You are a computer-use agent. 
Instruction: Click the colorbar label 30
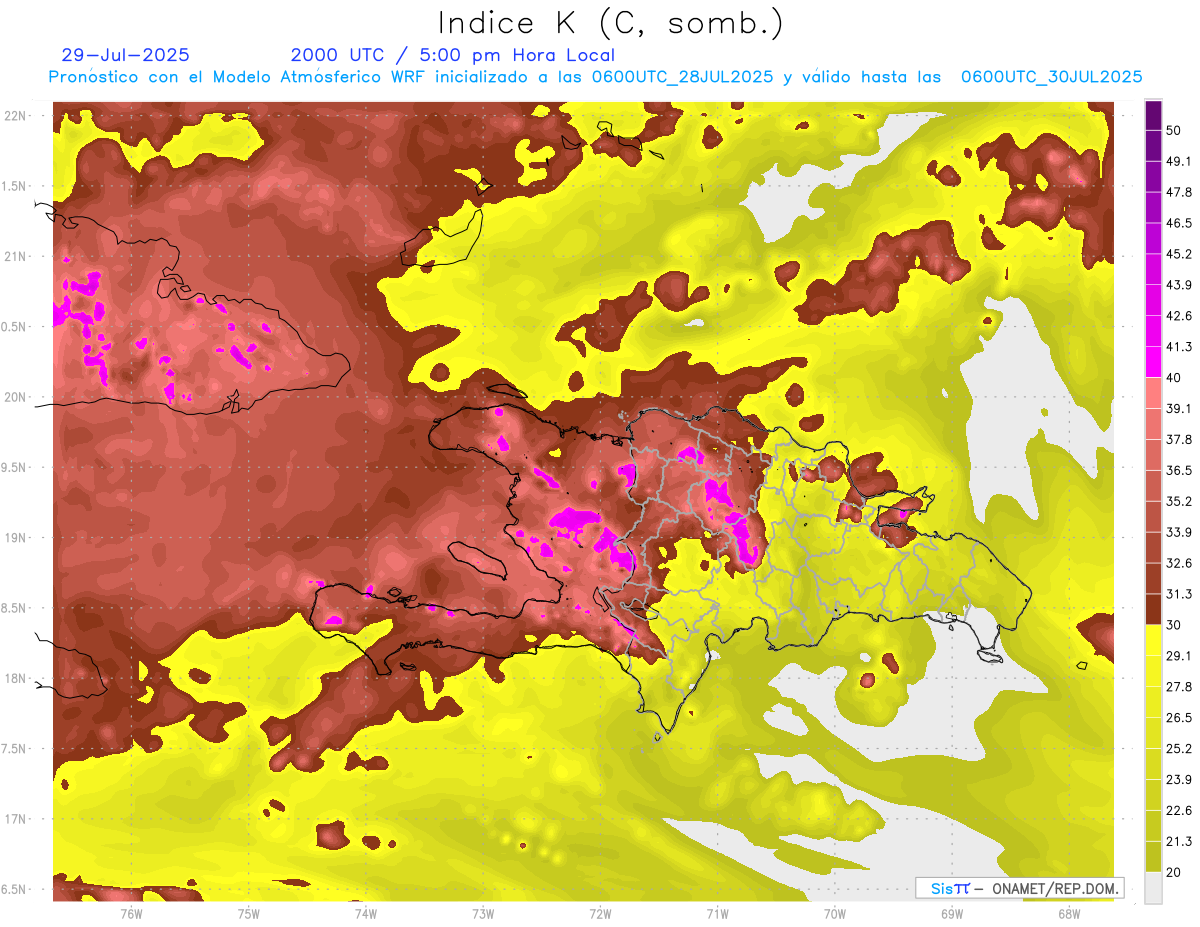click(x=1174, y=625)
